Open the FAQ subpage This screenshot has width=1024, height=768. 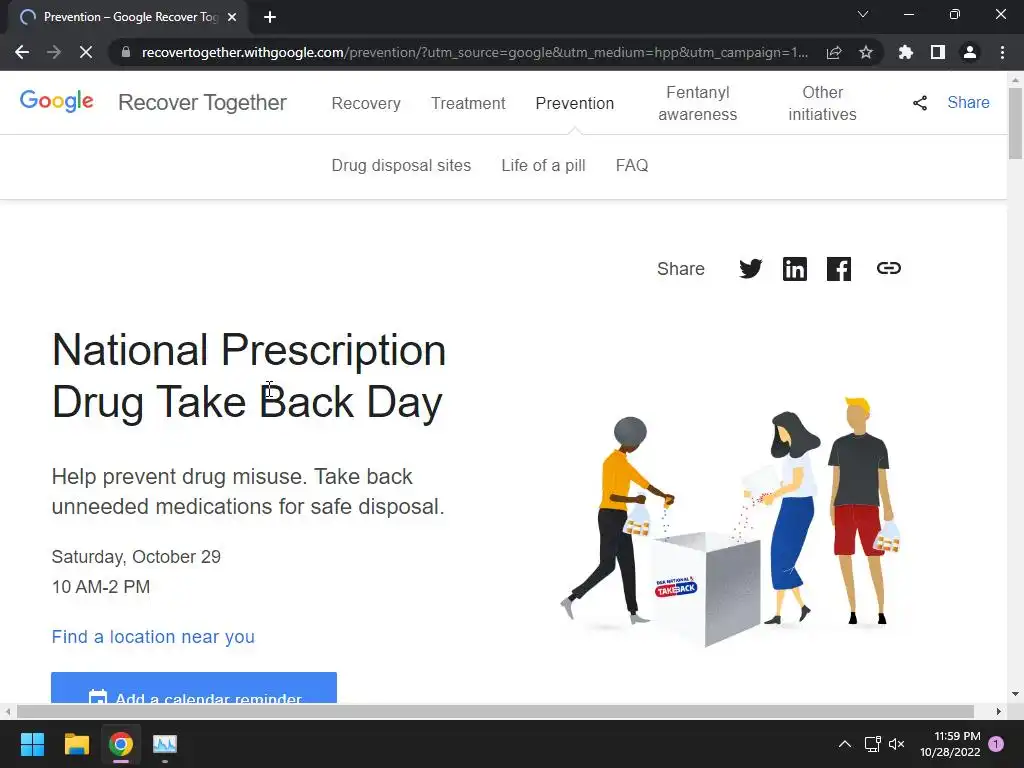632,165
